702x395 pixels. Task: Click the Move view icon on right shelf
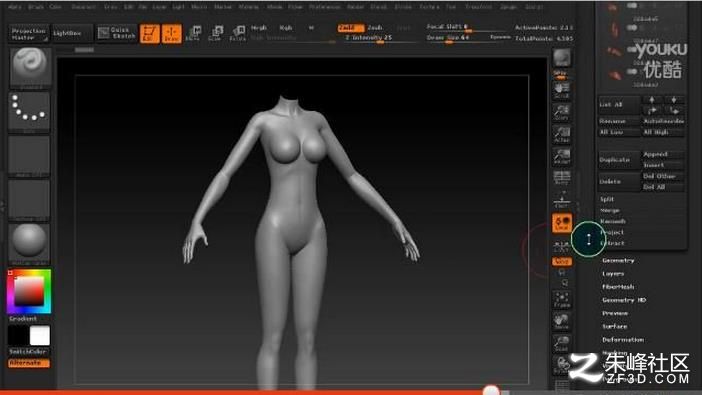(x=561, y=322)
